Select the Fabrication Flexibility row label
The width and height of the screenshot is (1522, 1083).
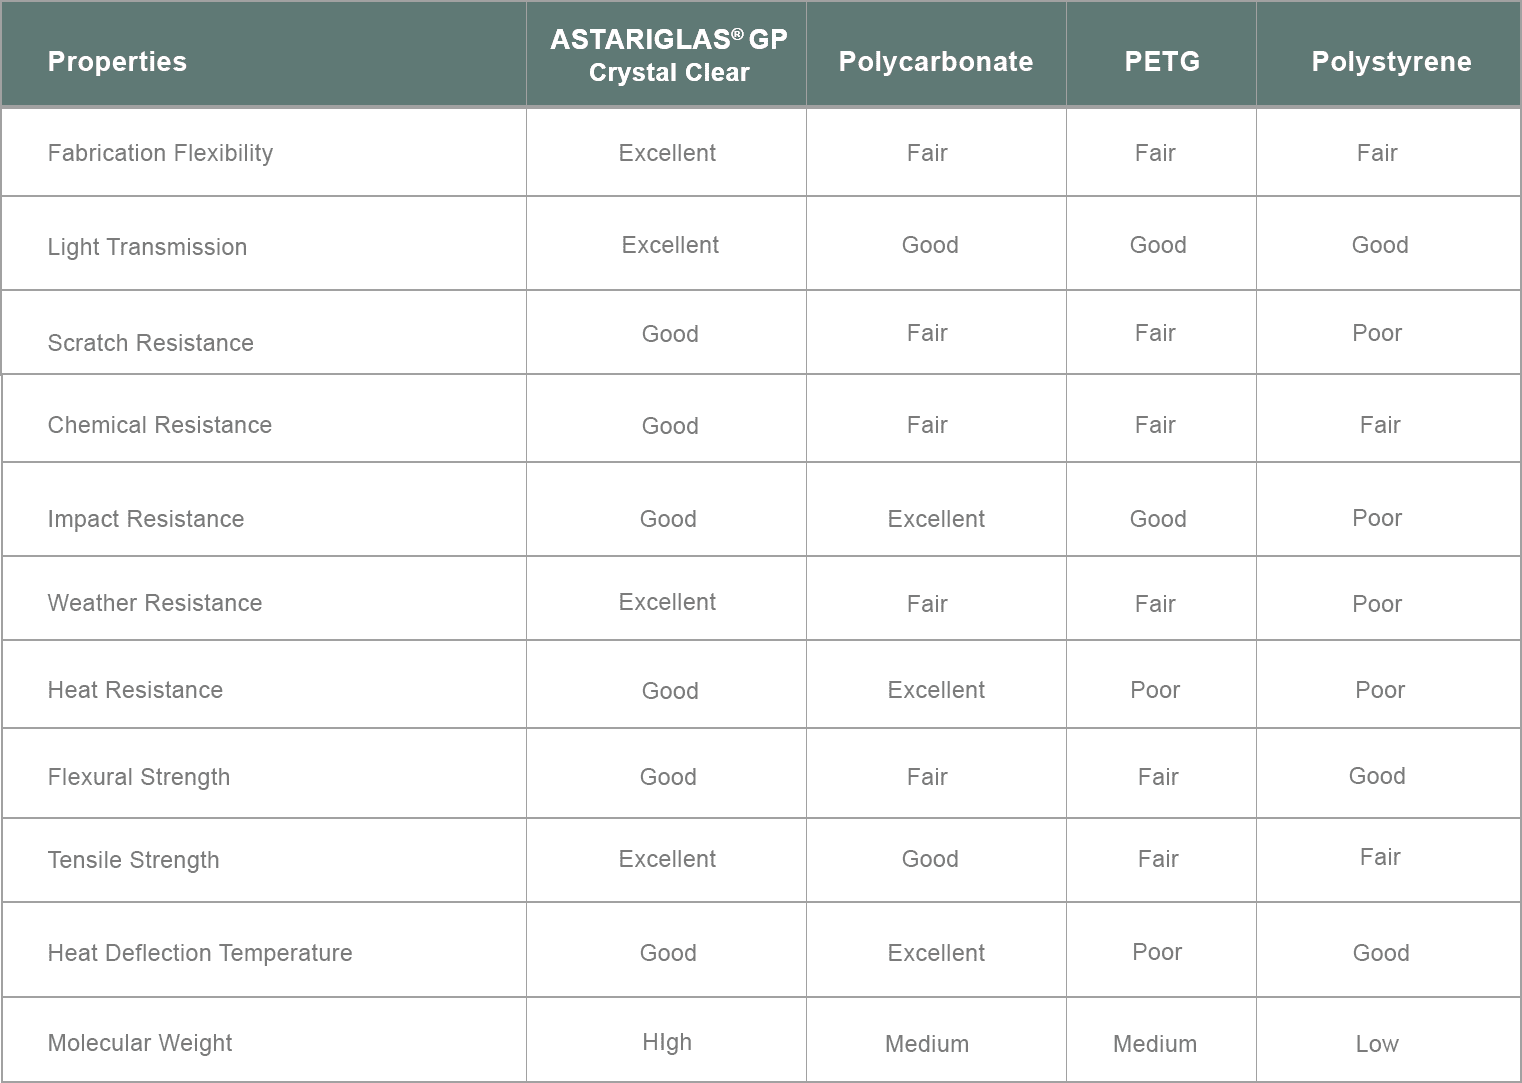pos(160,153)
